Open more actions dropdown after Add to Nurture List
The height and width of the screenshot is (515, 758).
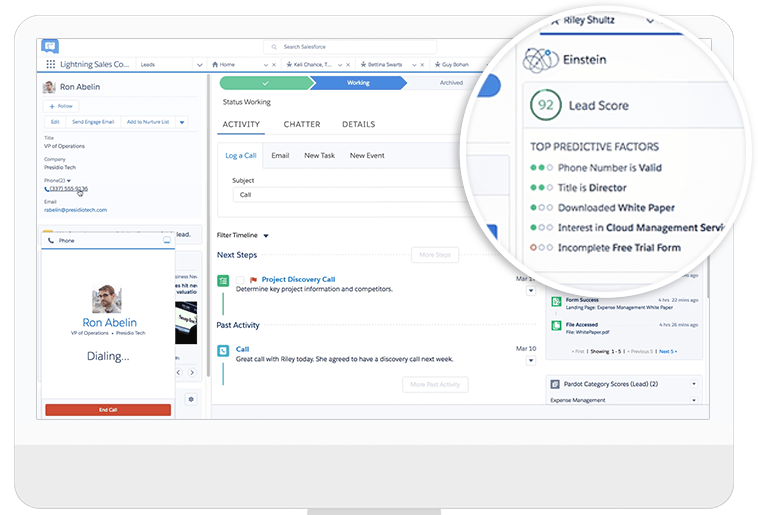tap(182, 122)
